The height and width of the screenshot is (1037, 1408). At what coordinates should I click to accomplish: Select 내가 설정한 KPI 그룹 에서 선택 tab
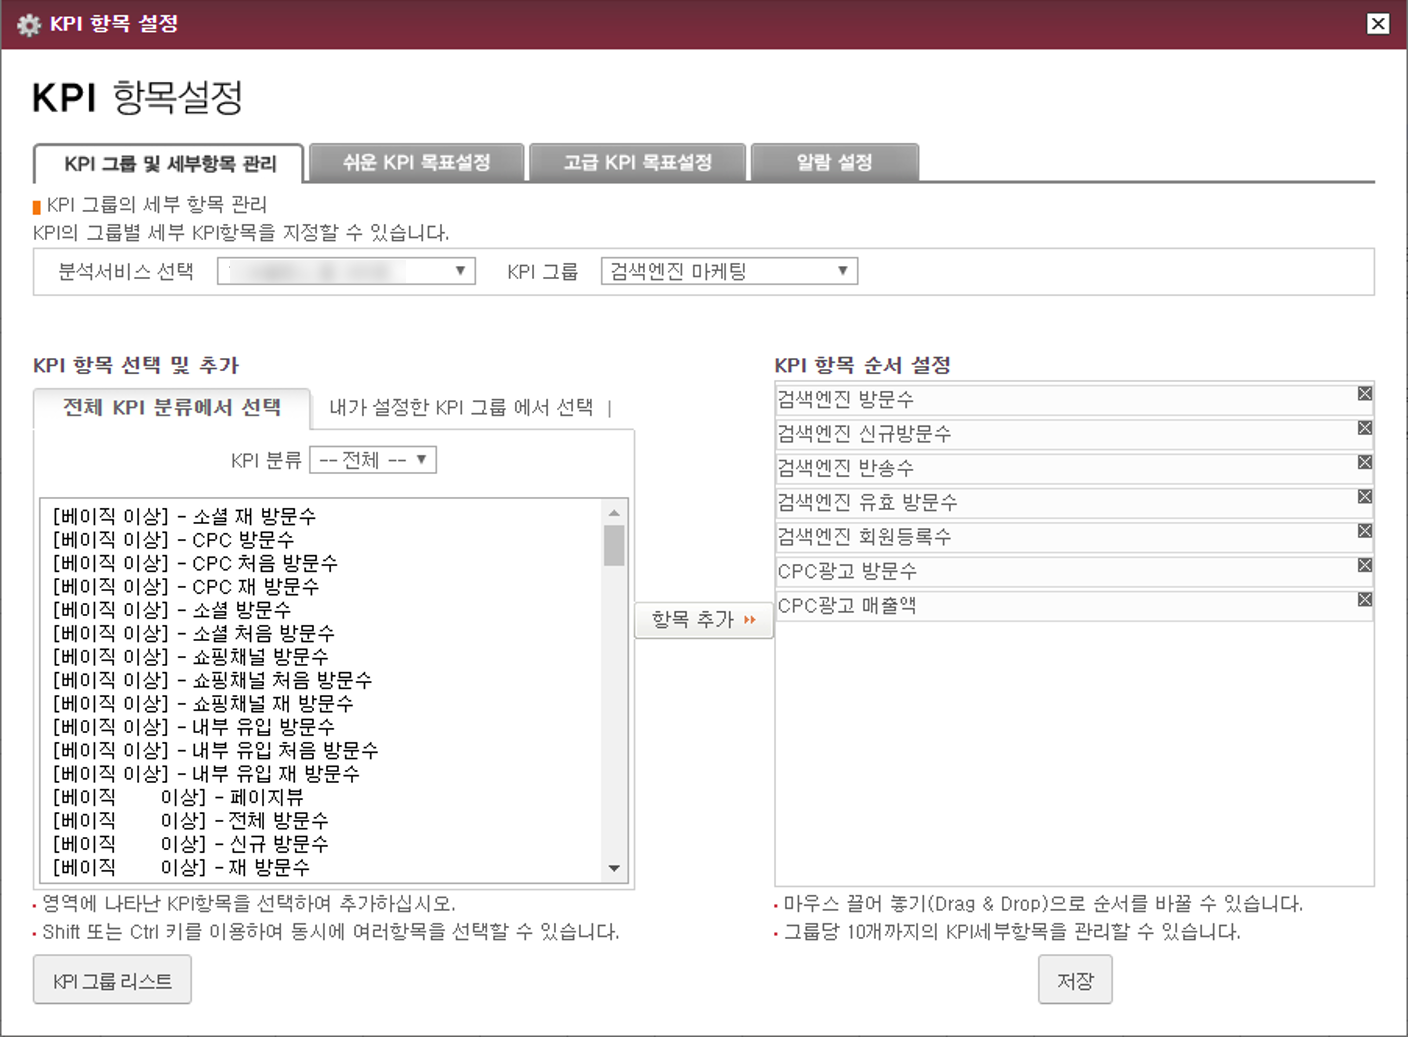[461, 407]
